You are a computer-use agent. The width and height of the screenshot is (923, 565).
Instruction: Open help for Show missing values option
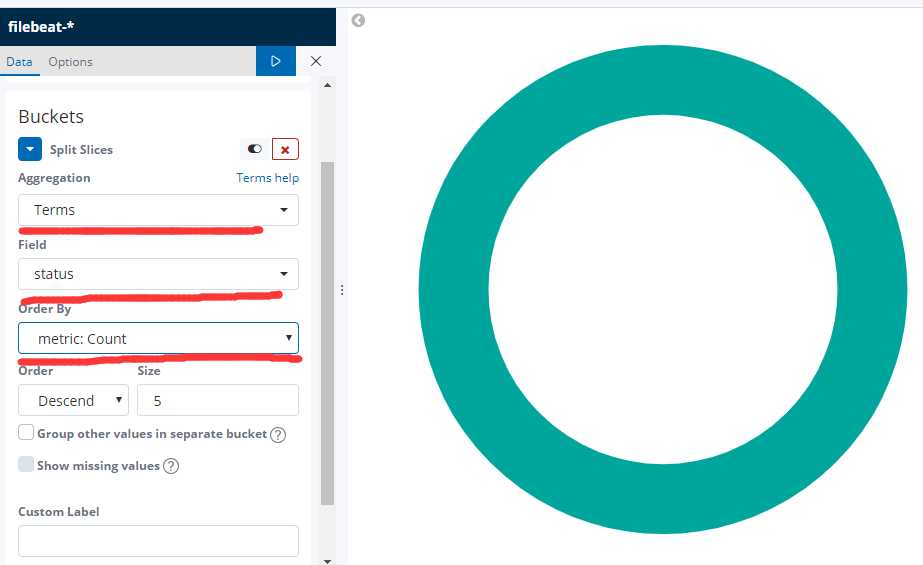171,466
